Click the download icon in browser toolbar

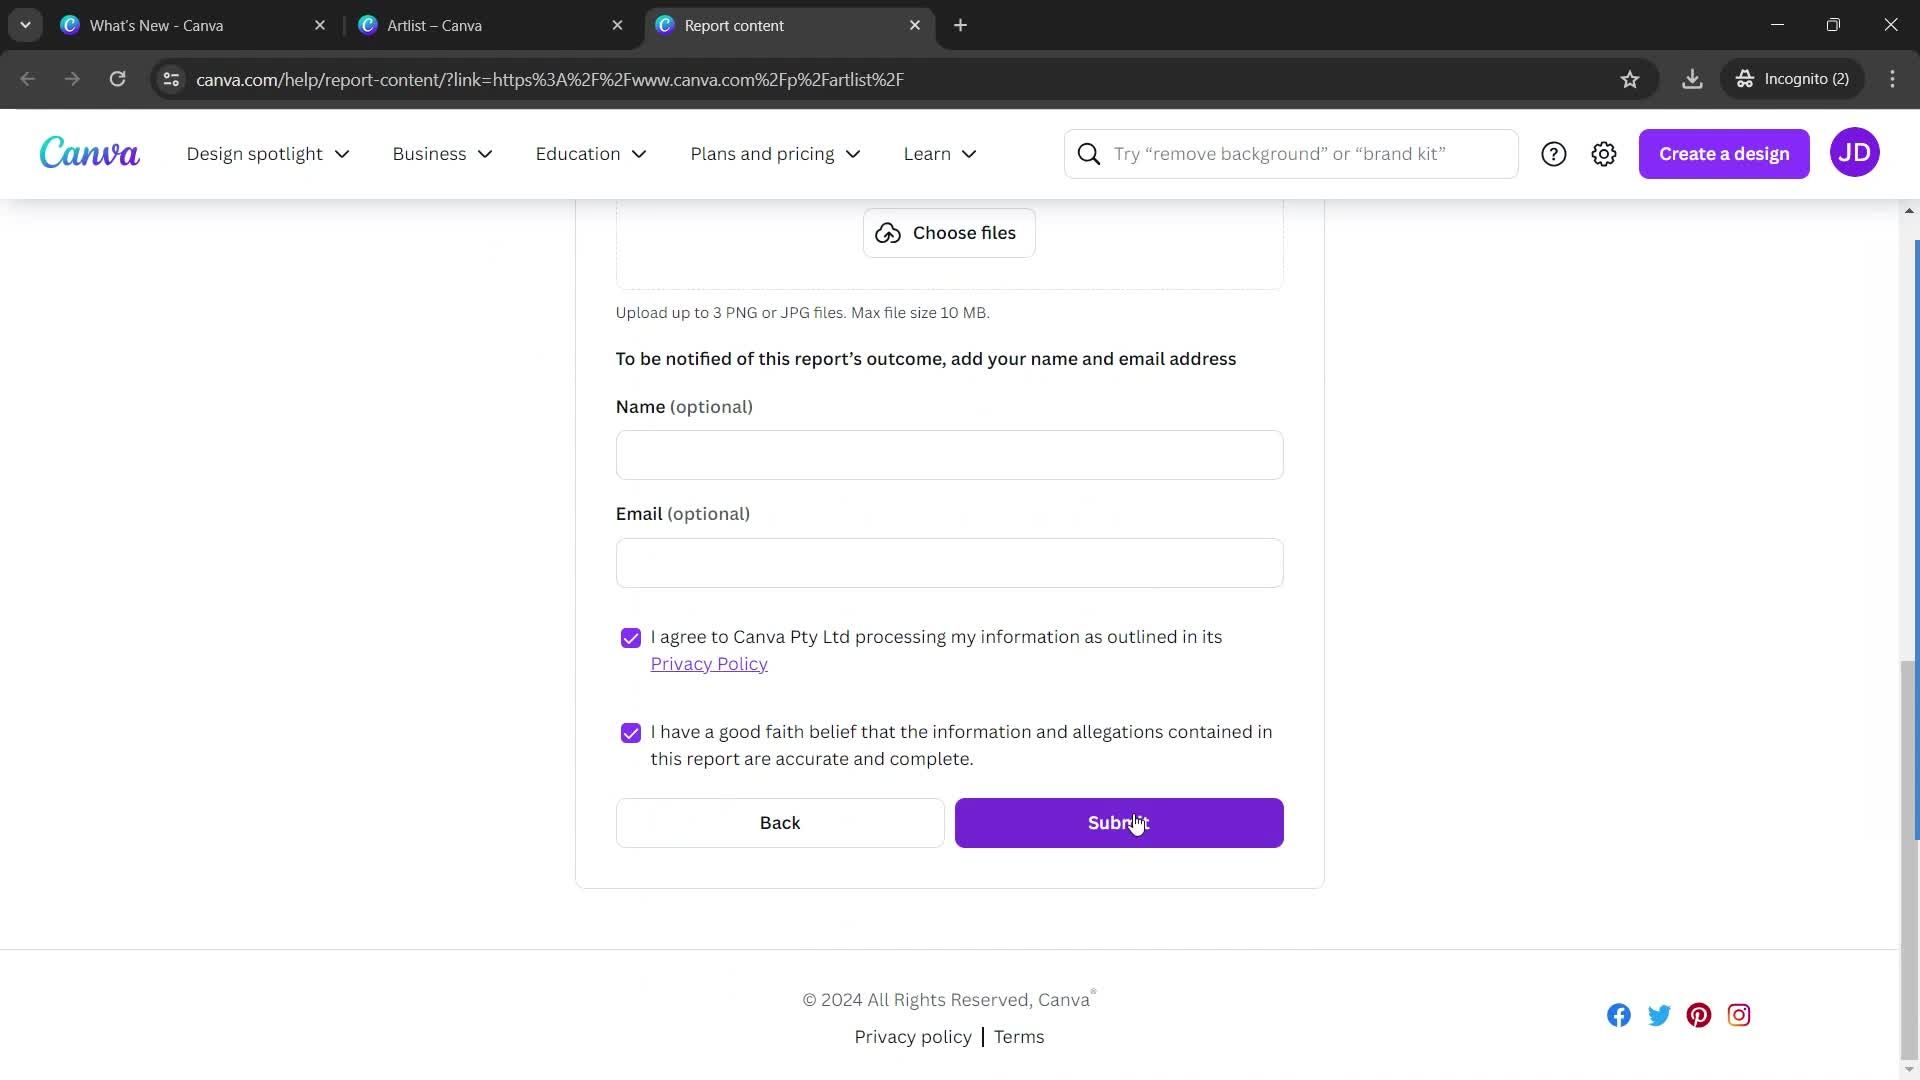(x=1692, y=79)
